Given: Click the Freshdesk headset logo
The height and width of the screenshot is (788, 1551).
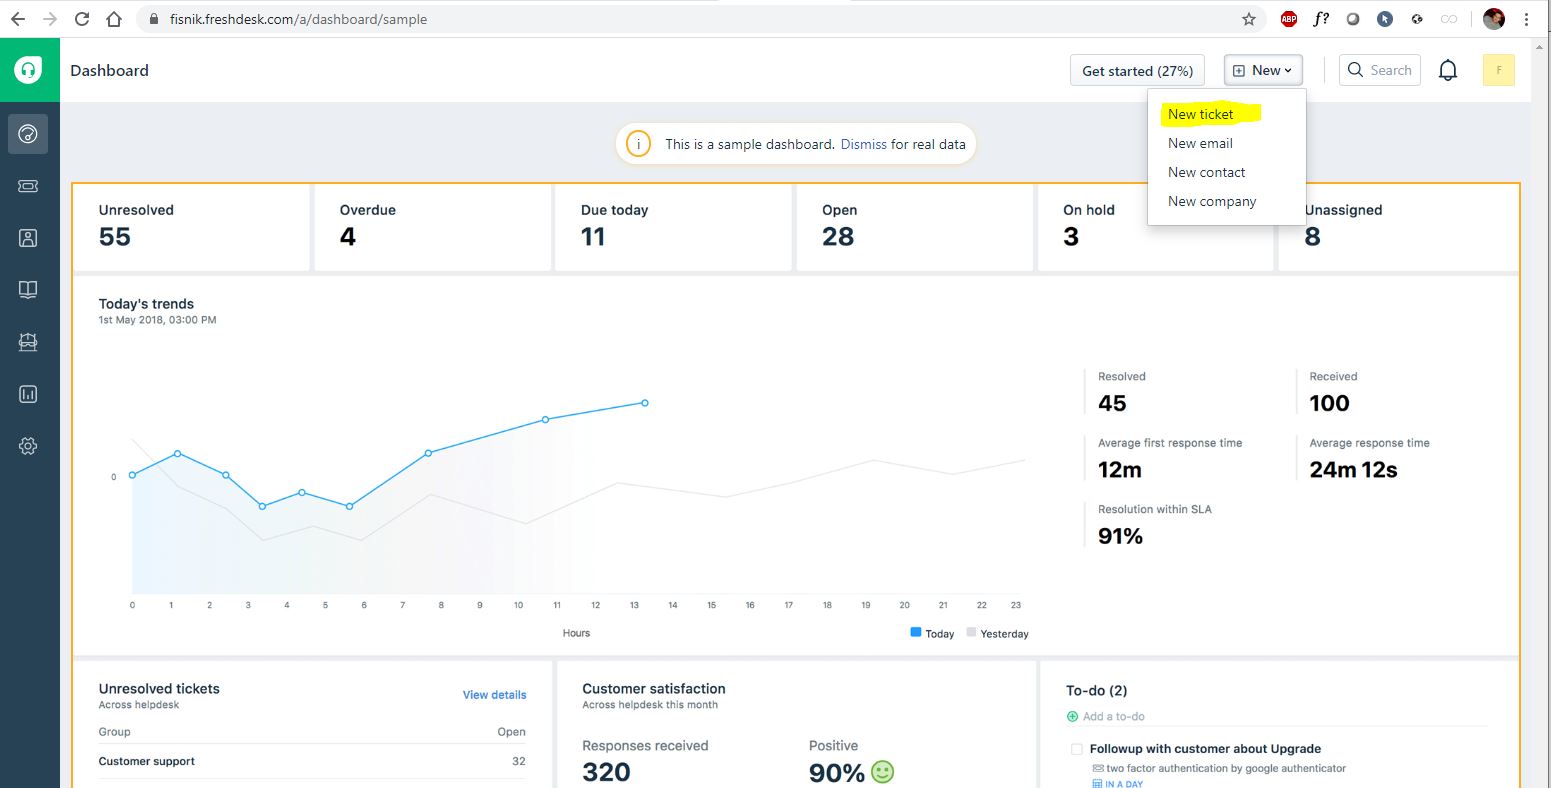Looking at the screenshot, I should 29,70.
